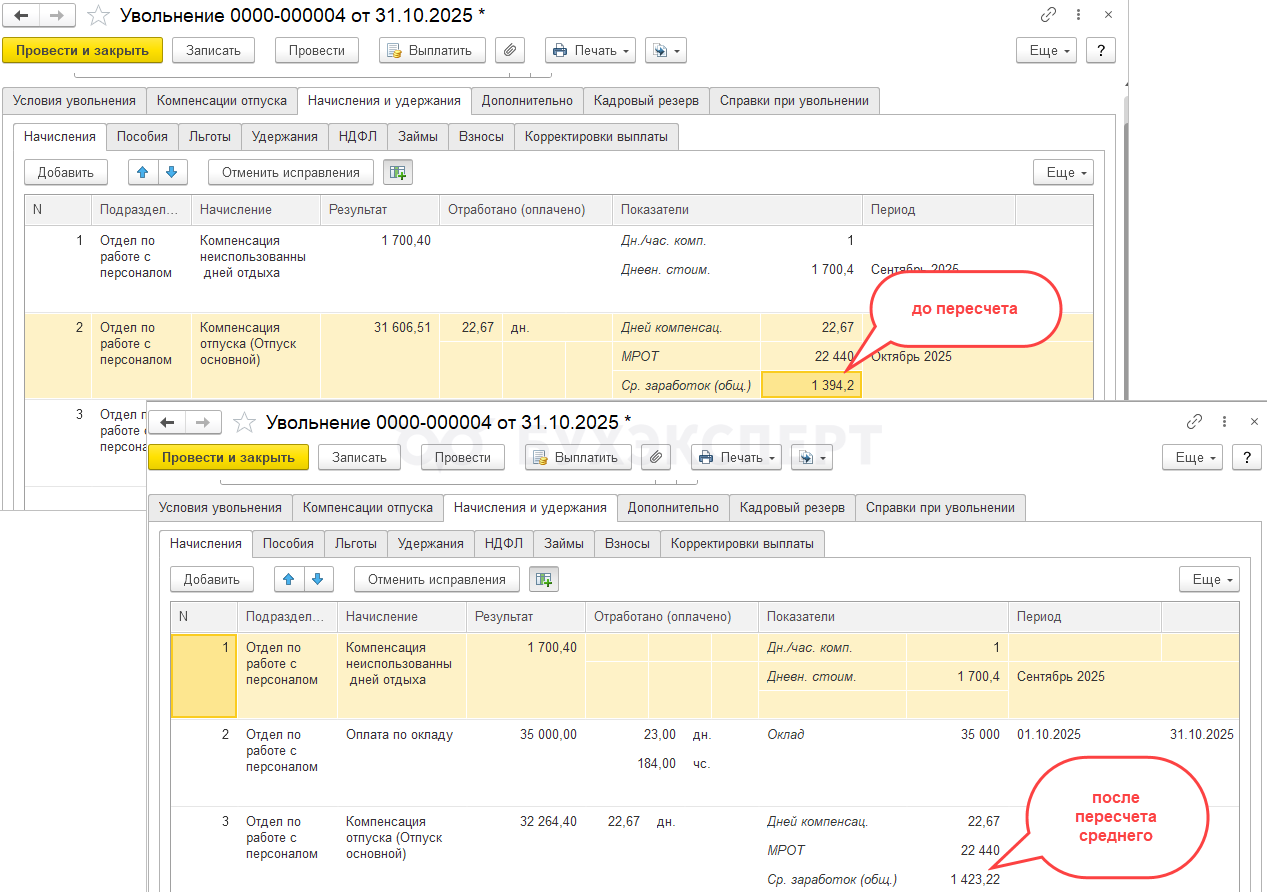The image size is (1267, 892).
Task: Click the highlighted Ср. заработок value 1 394,2
Action: [811, 385]
